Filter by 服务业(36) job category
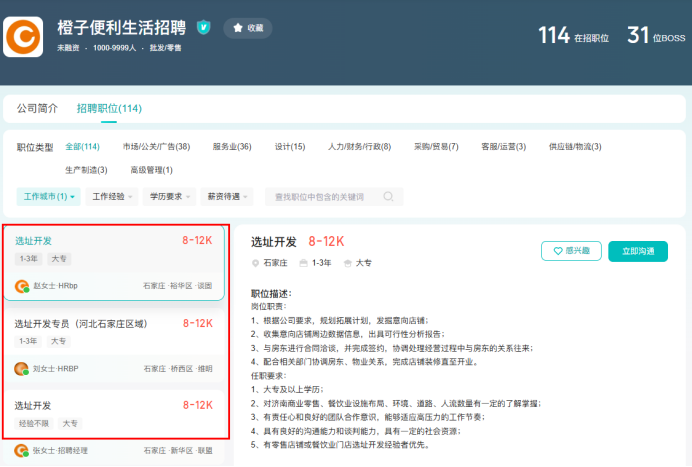The width and height of the screenshot is (692, 467). [232, 147]
